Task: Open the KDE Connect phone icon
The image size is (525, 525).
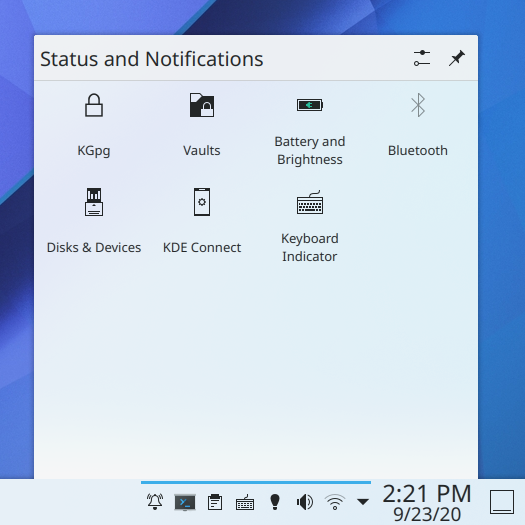Action: click(202, 202)
